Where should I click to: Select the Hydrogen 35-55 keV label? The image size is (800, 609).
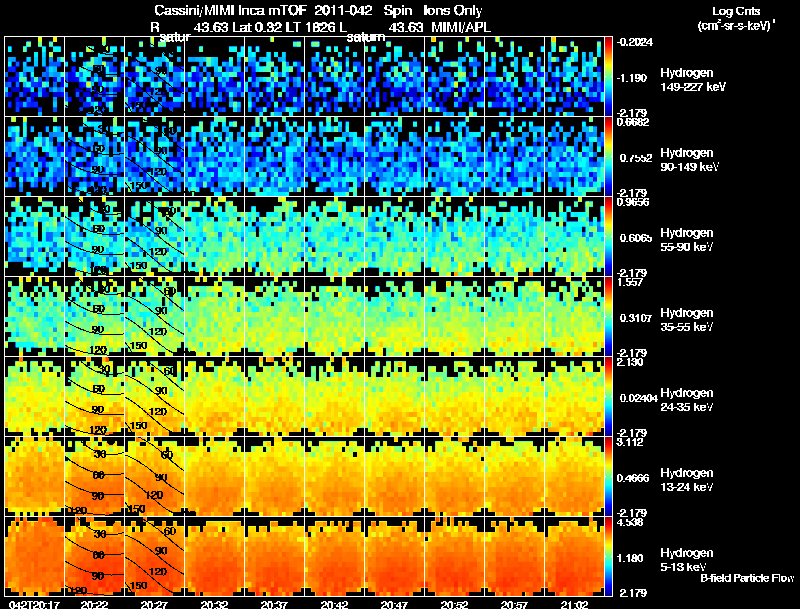(x=687, y=320)
